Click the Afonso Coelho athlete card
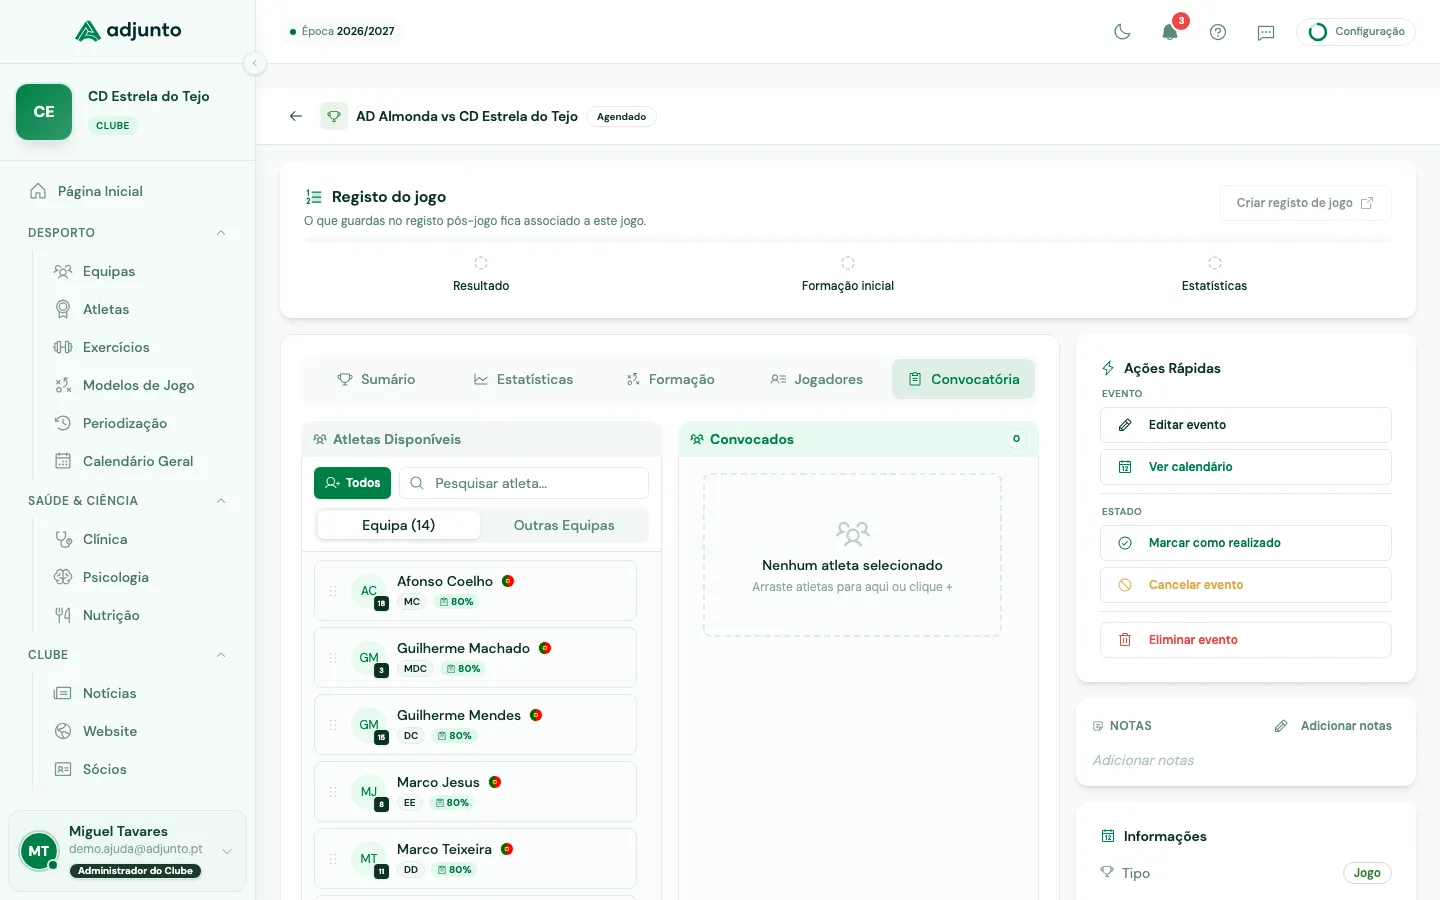1440x900 pixels. pos(475,591)
